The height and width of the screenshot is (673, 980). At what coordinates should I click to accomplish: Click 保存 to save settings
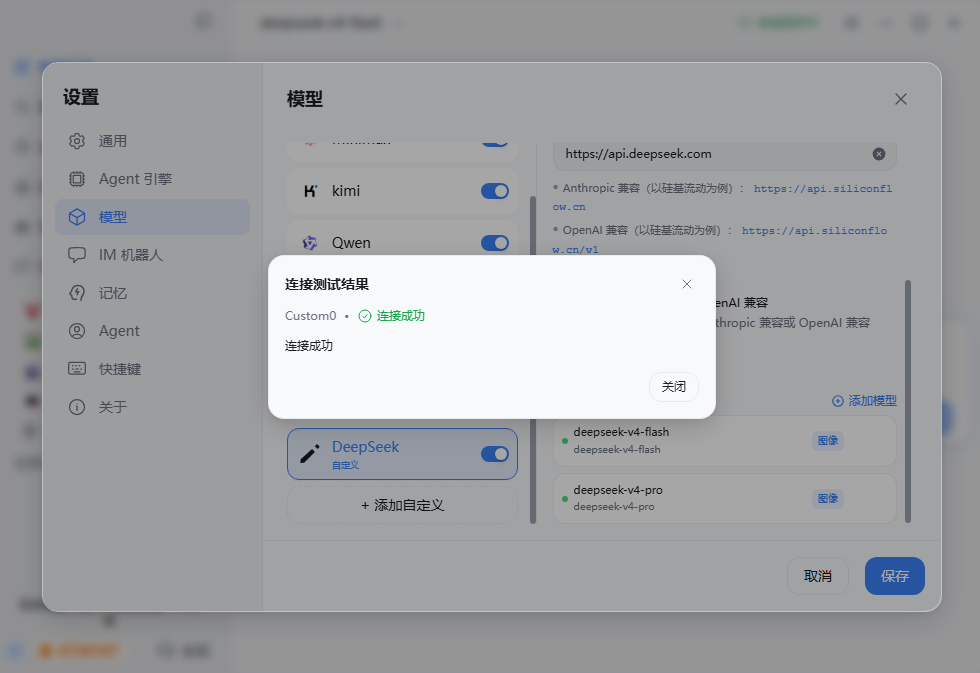coord(895,576)
